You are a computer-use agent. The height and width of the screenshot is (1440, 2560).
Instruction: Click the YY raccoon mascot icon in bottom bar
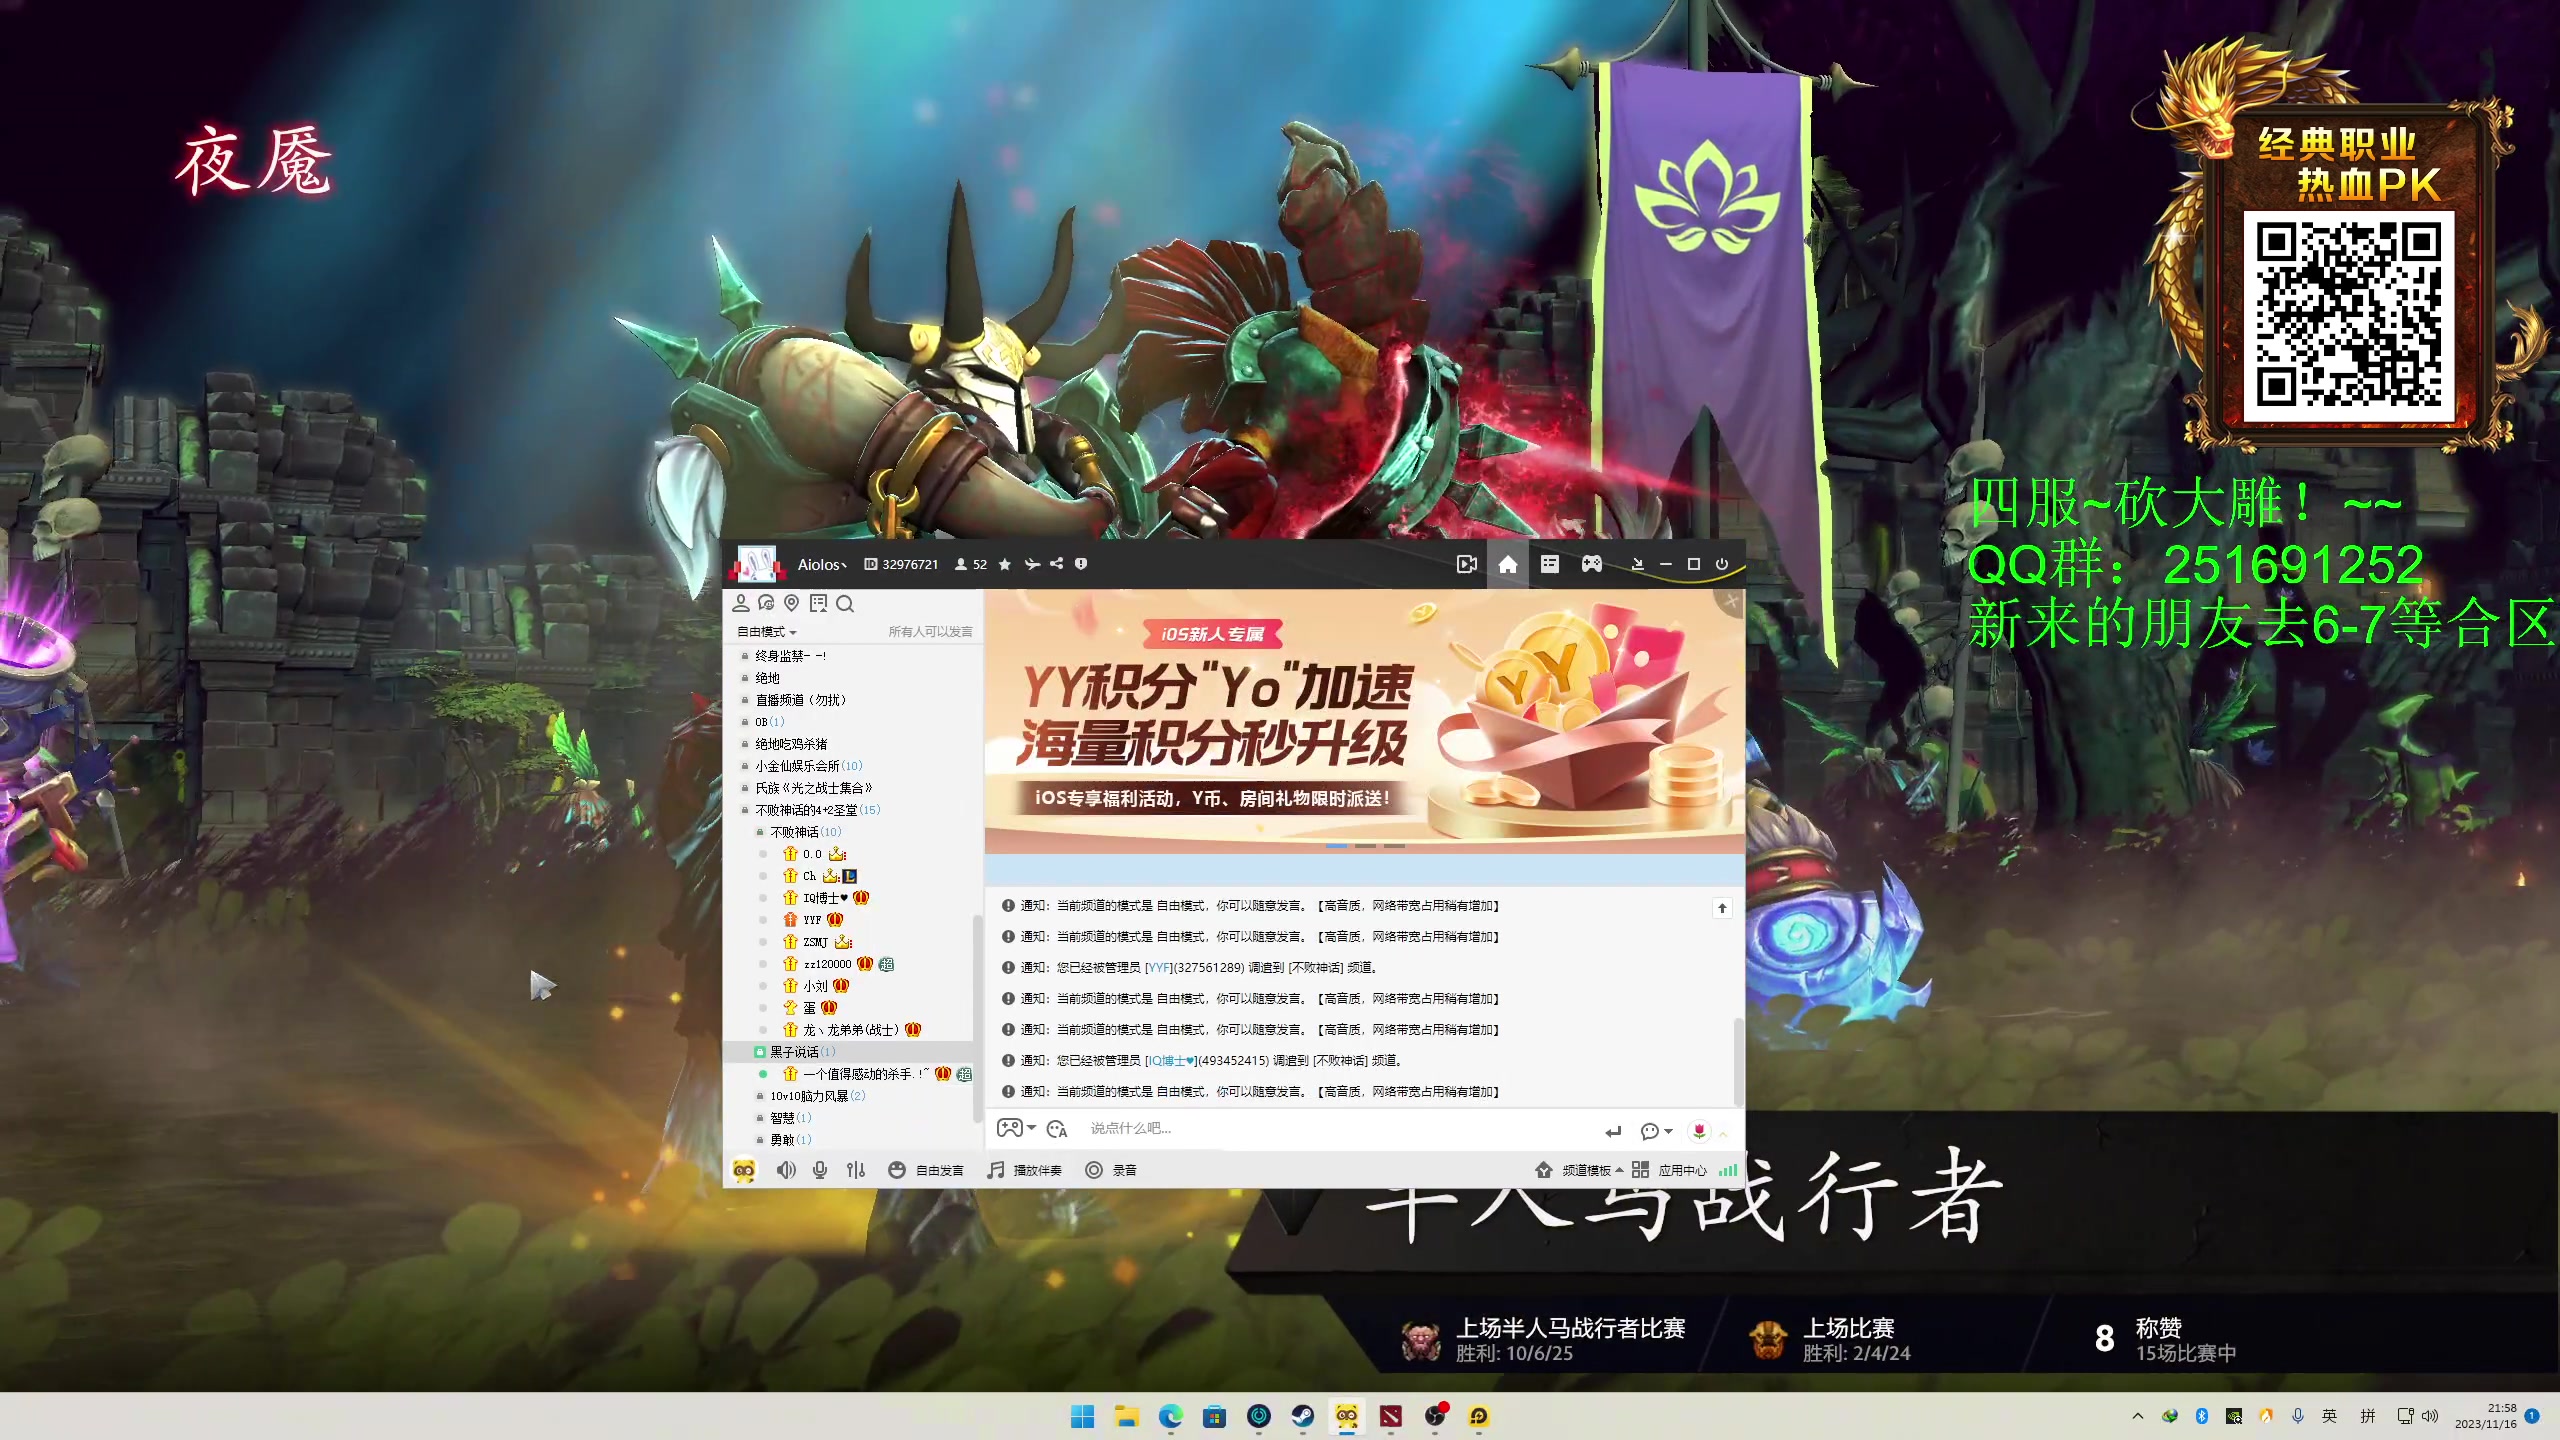[744, 1170]
